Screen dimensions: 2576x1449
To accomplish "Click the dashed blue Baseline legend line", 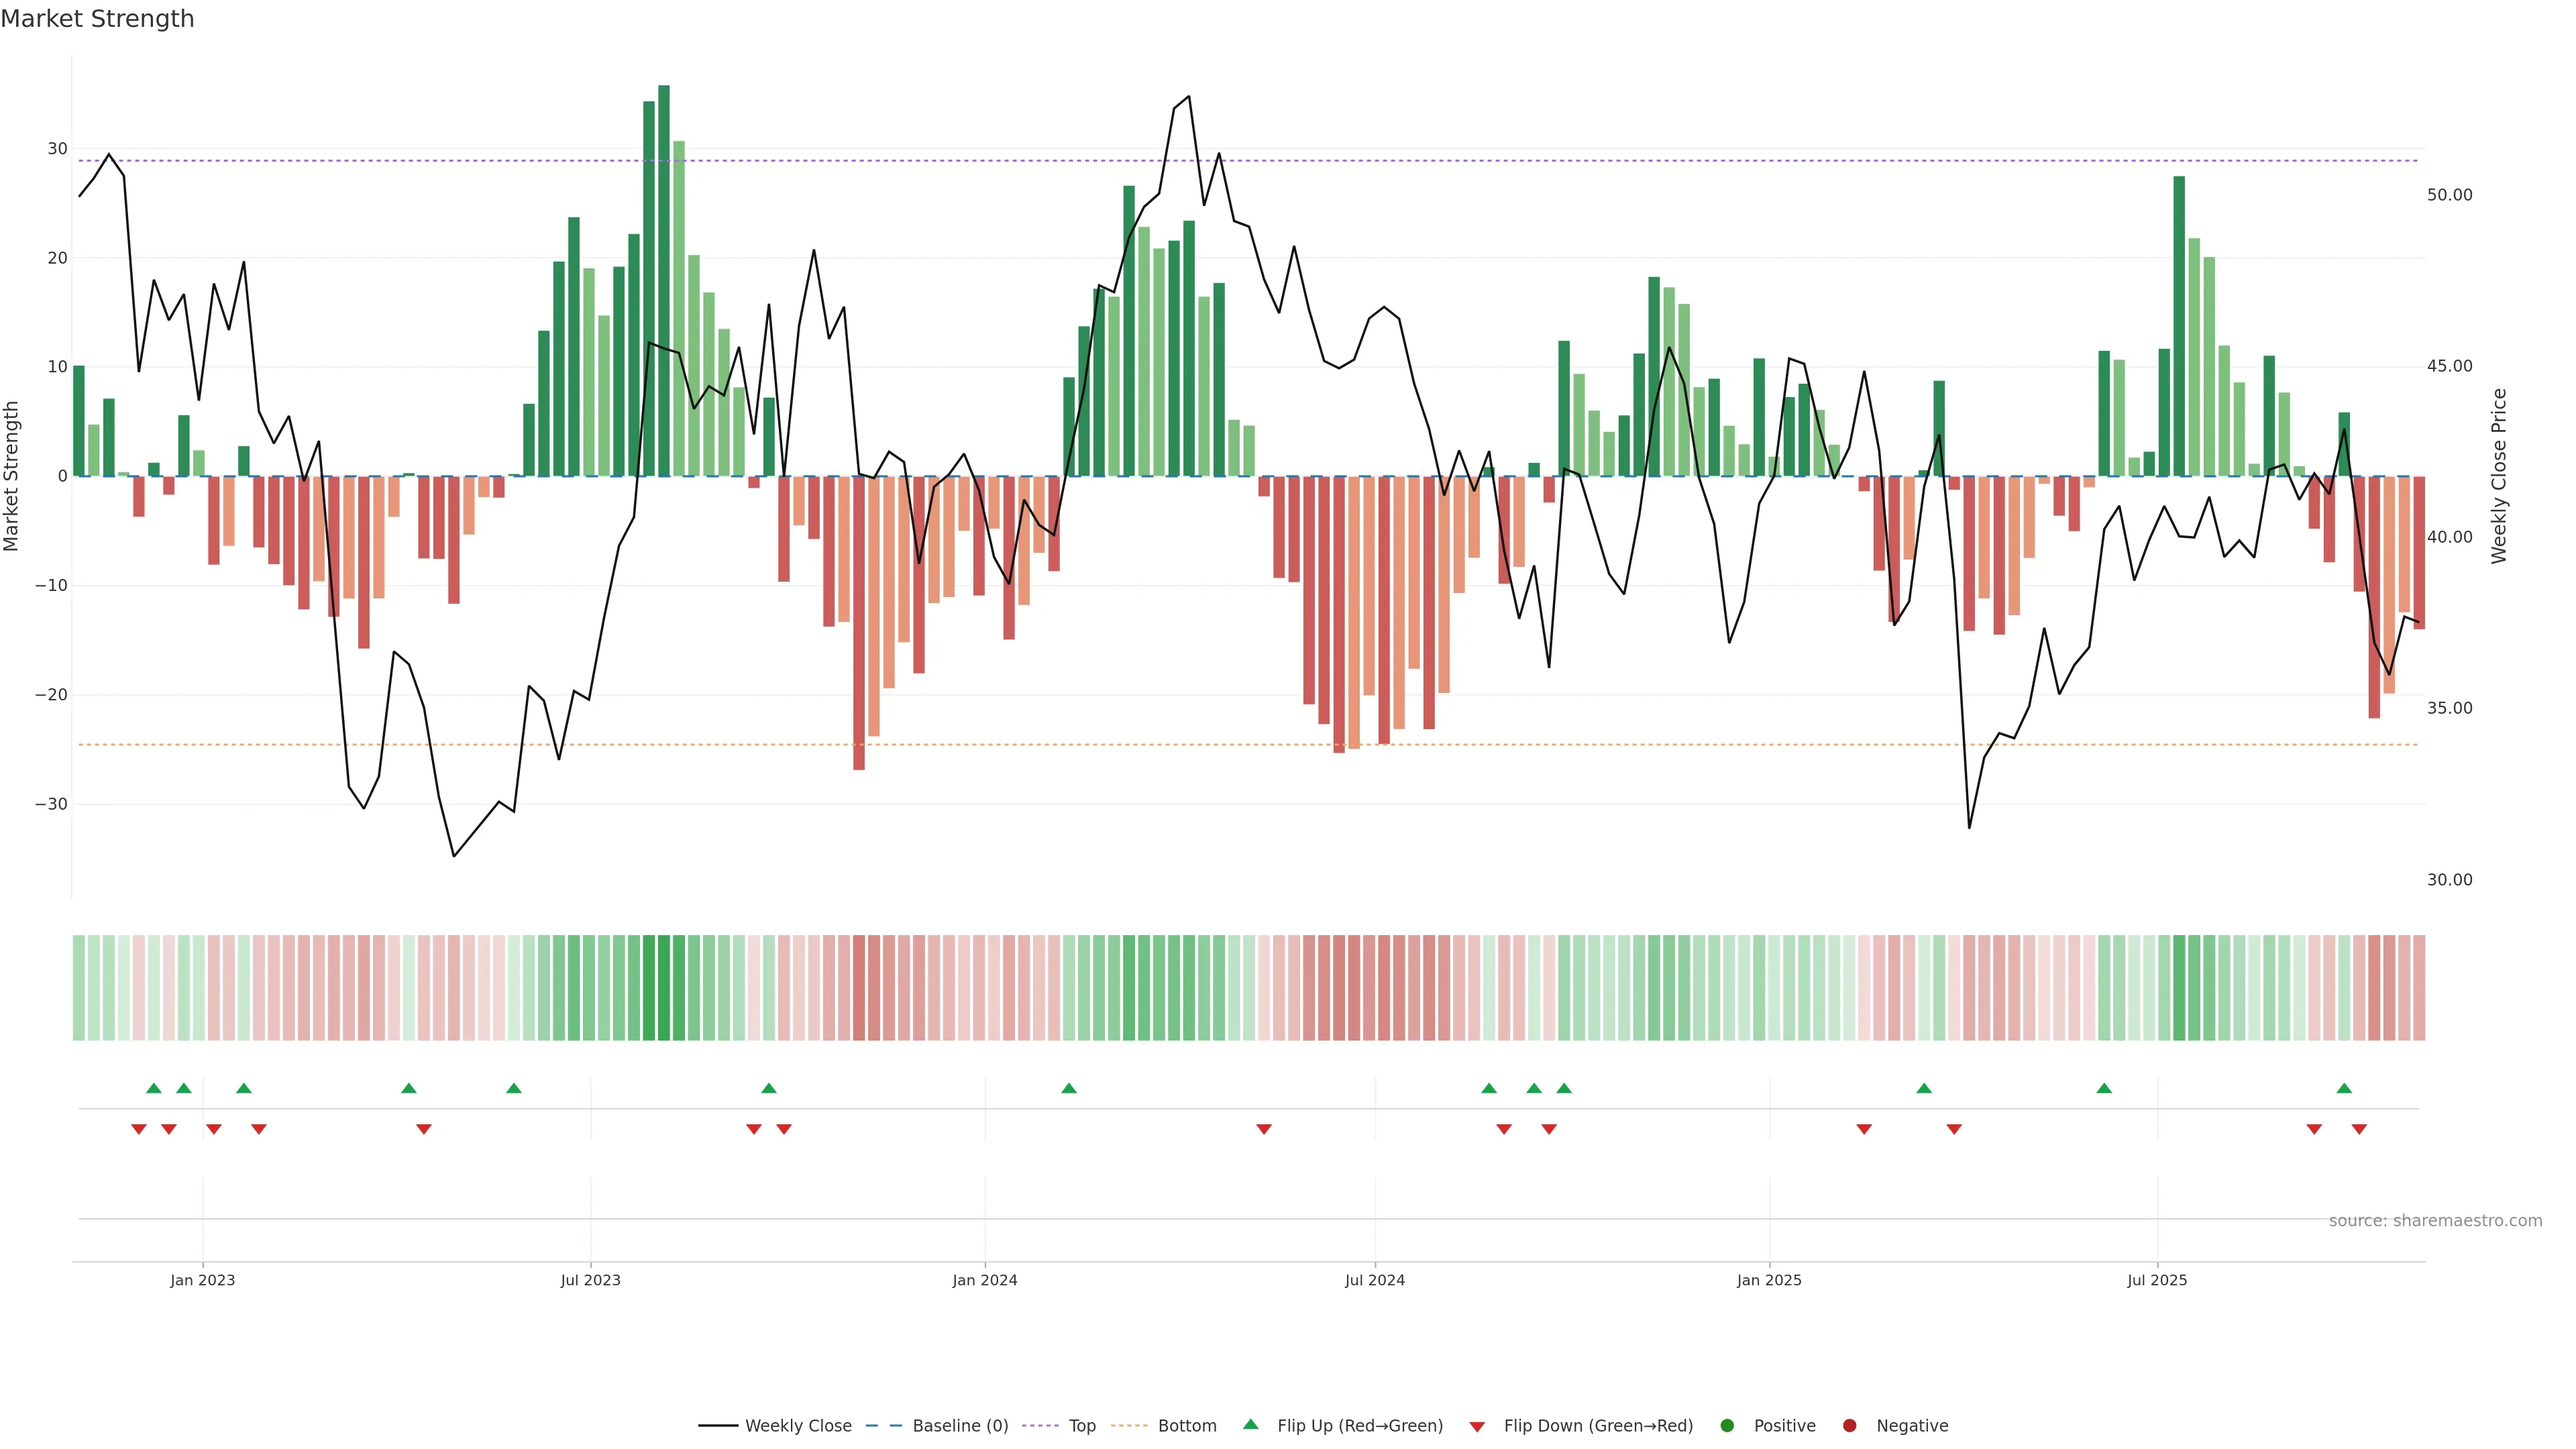I will point(883,1426).
